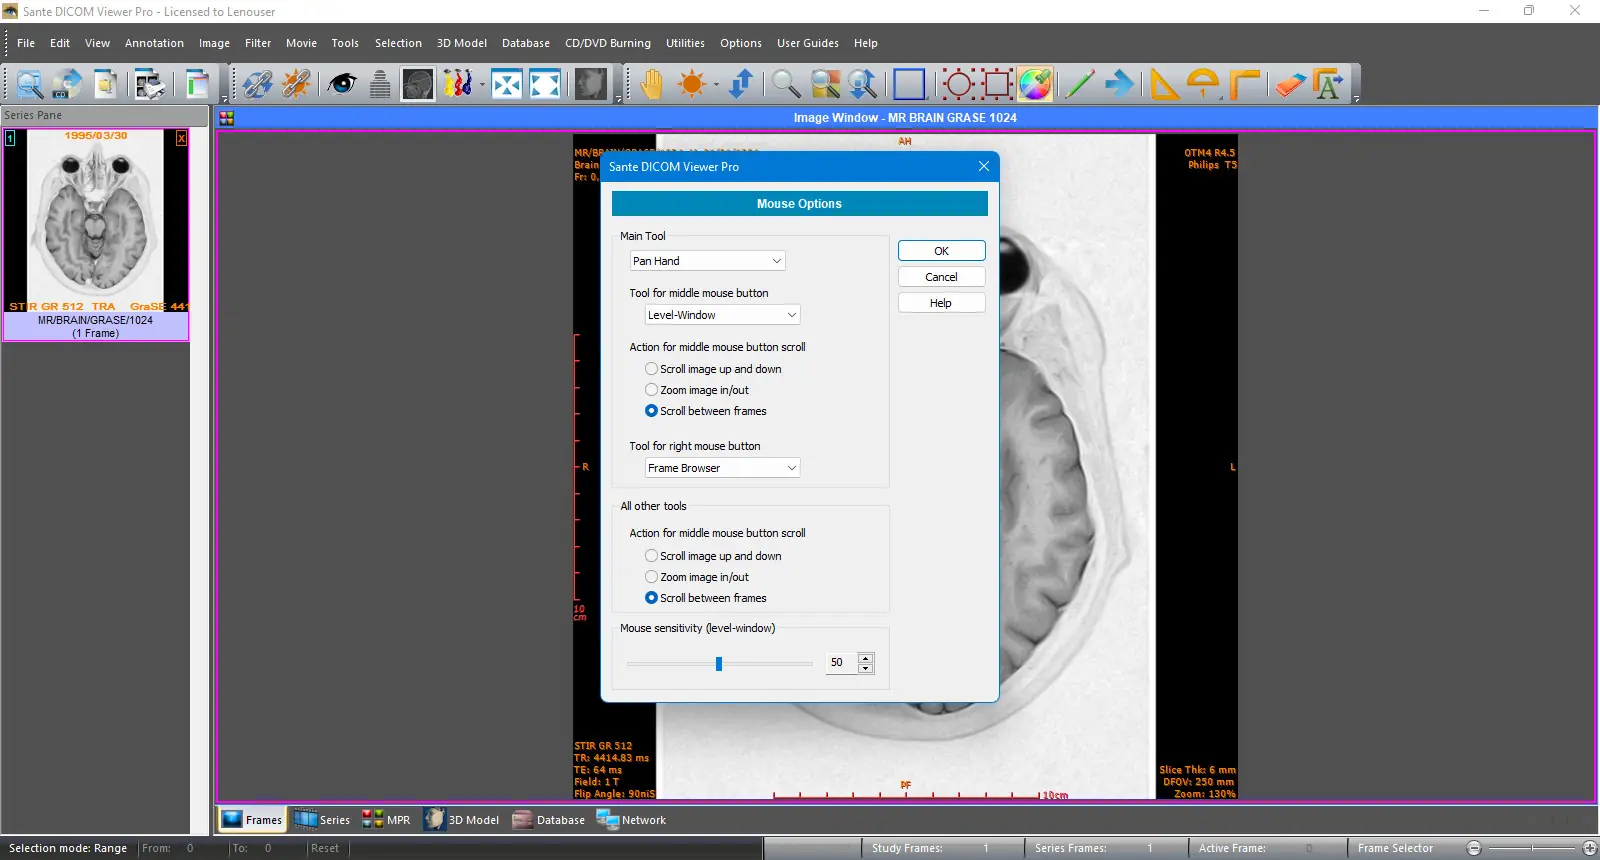
Task: Select the Pan Hand tool icon
Action: coord(651,84)
